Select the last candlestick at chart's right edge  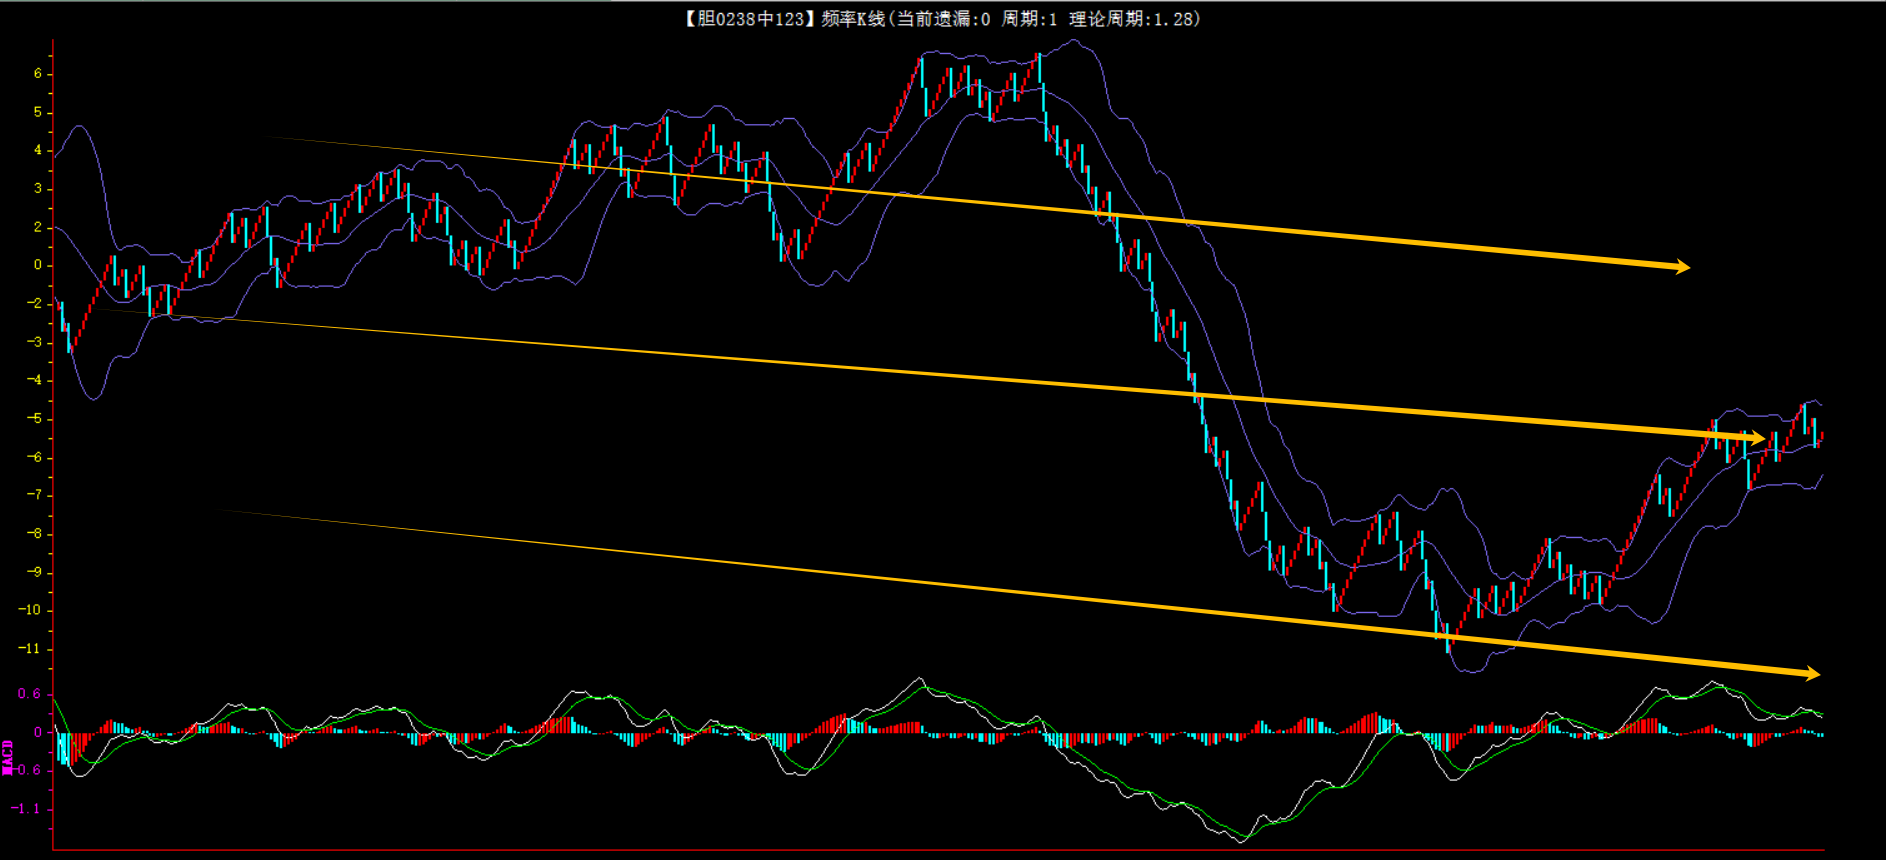(1822, 436)
